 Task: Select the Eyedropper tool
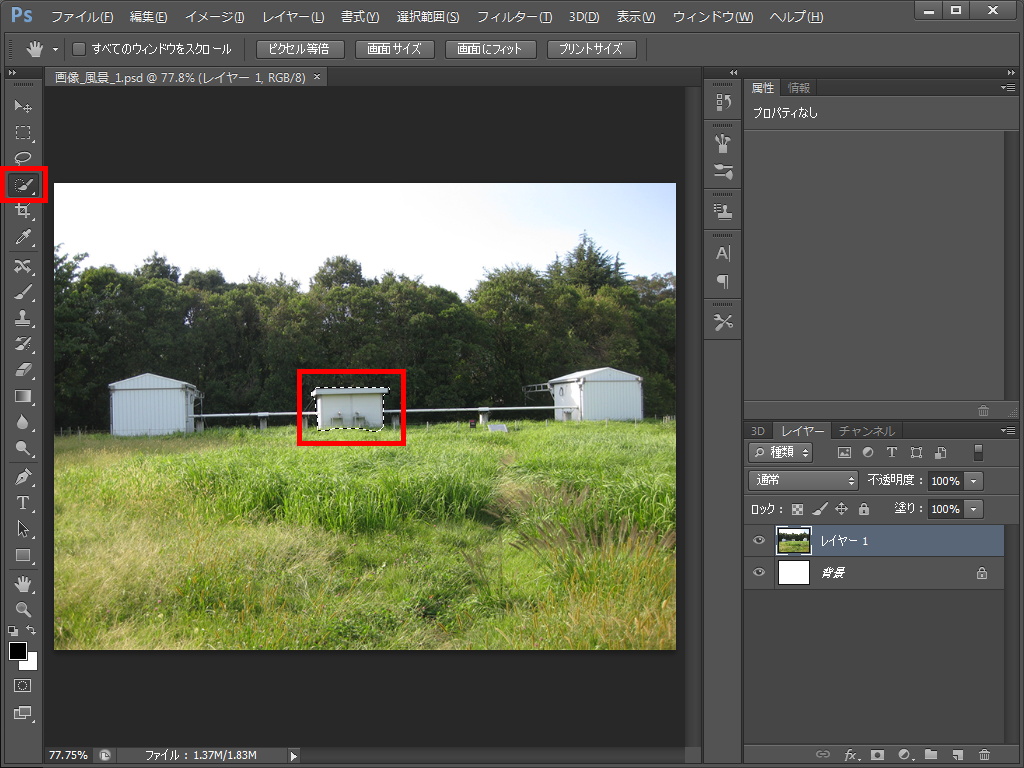point(24,237)
